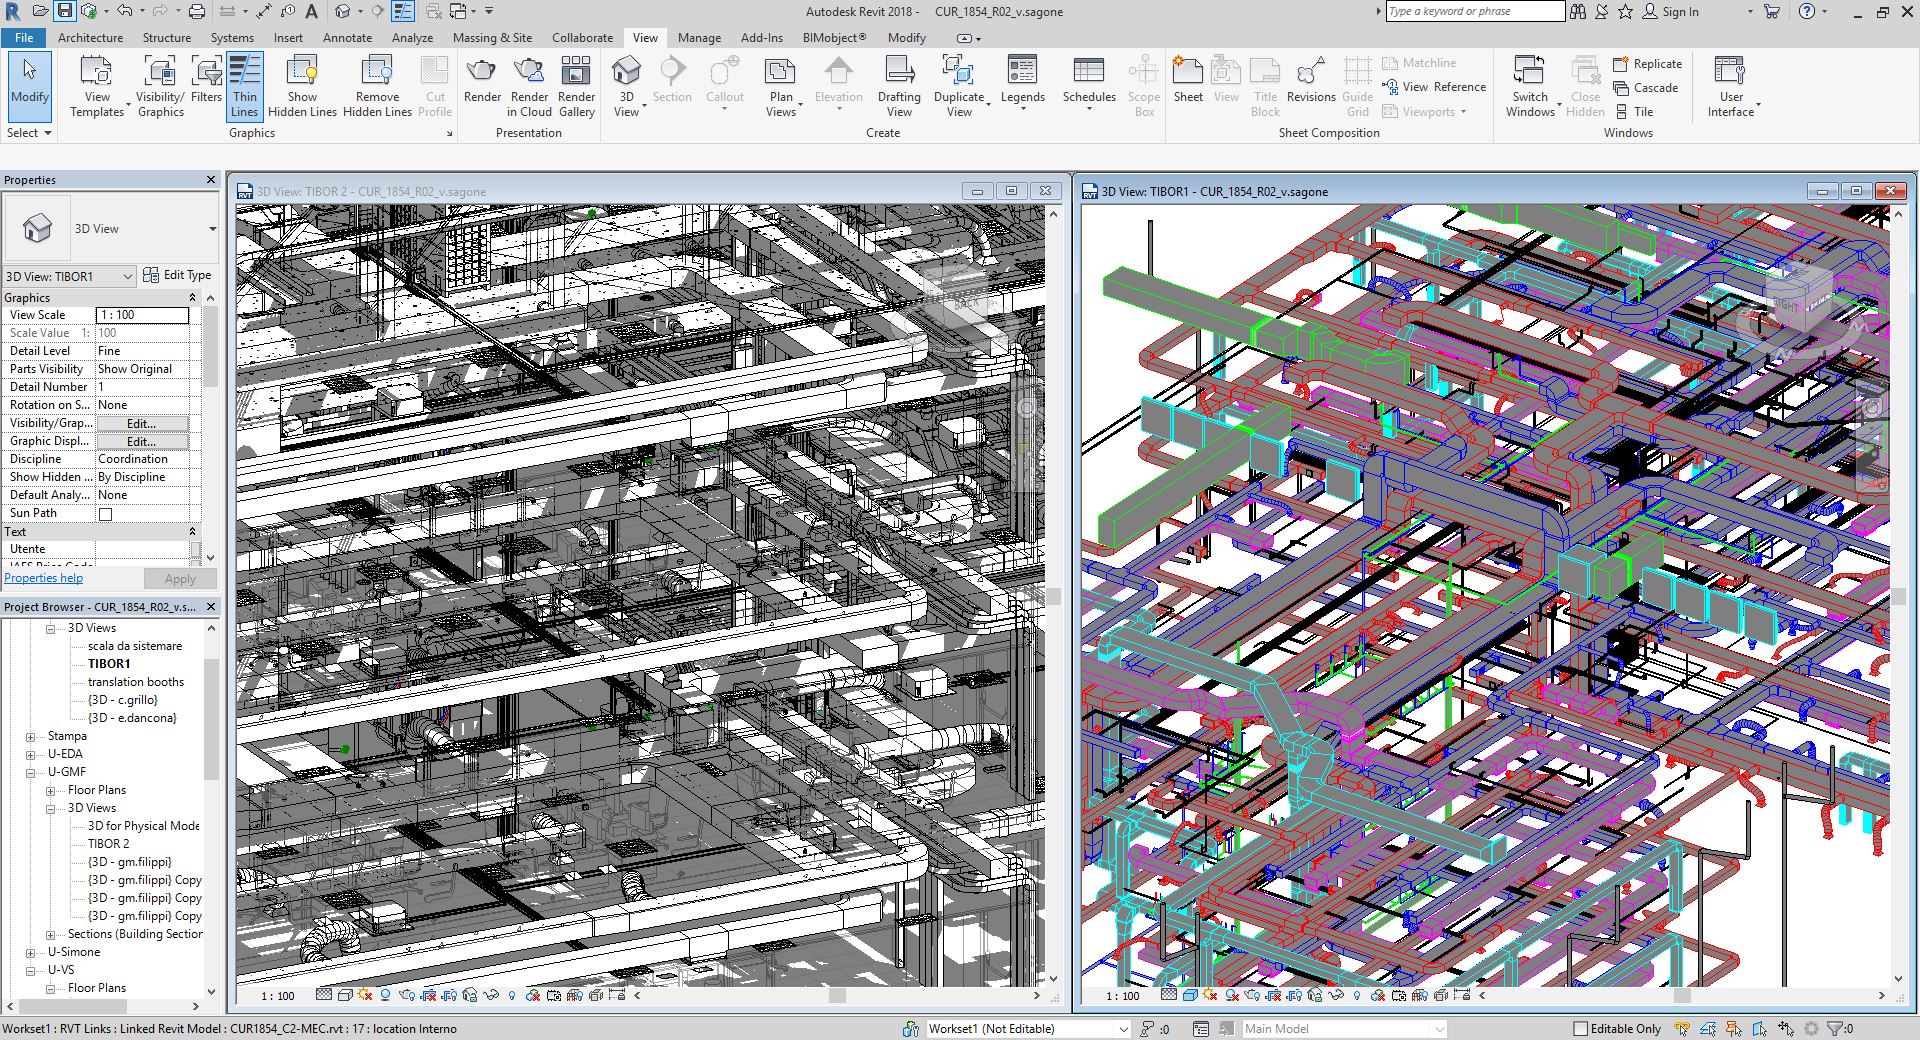Click Replicate window tool

(1648, 64)
